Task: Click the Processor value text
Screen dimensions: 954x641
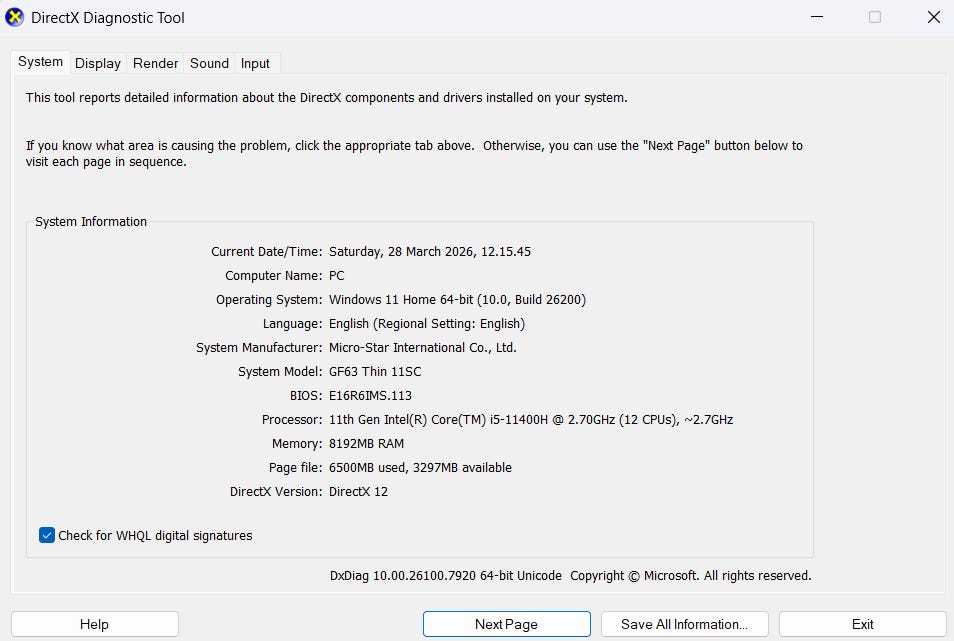Action: [x=530, y=420]
